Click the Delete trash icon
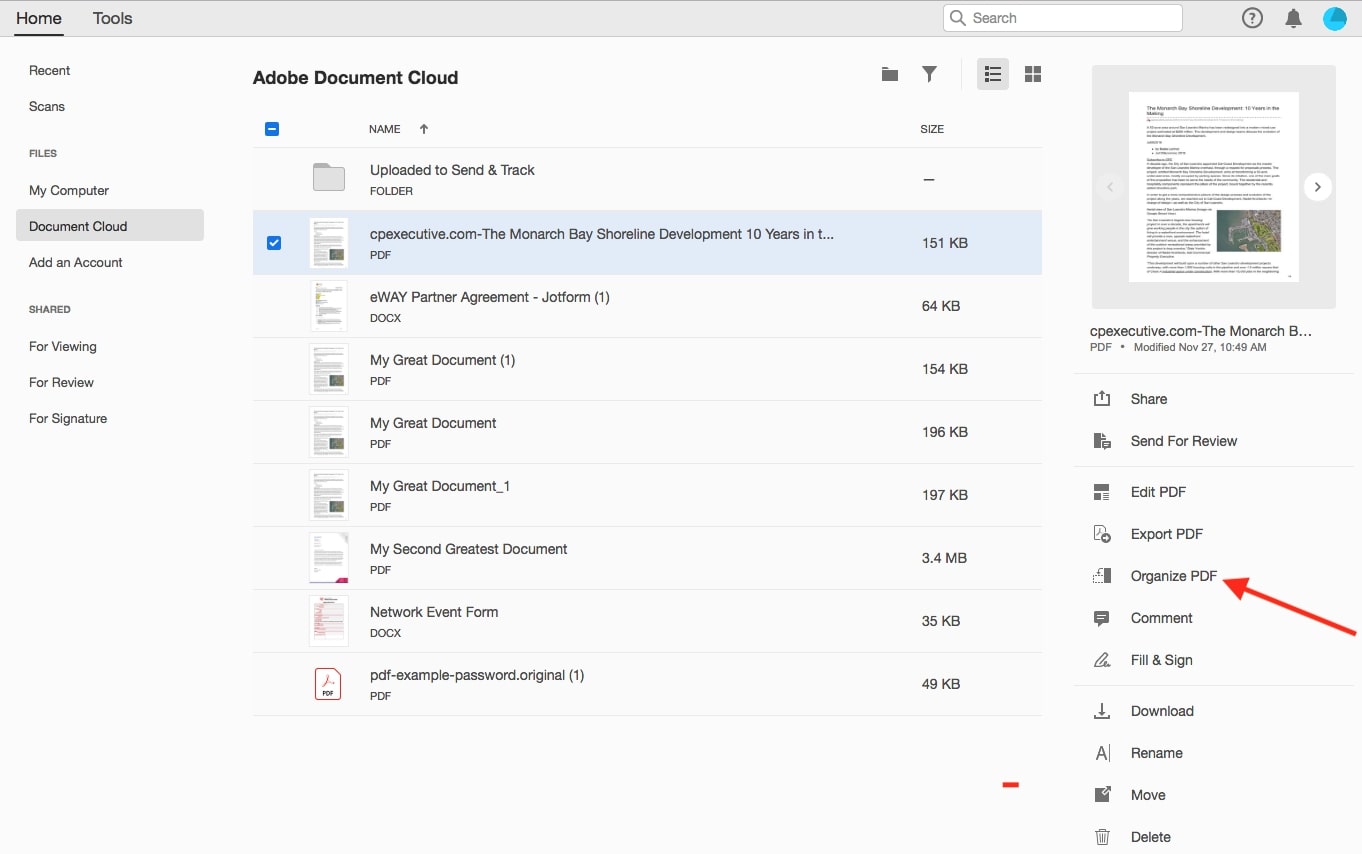 (1102, 837)
